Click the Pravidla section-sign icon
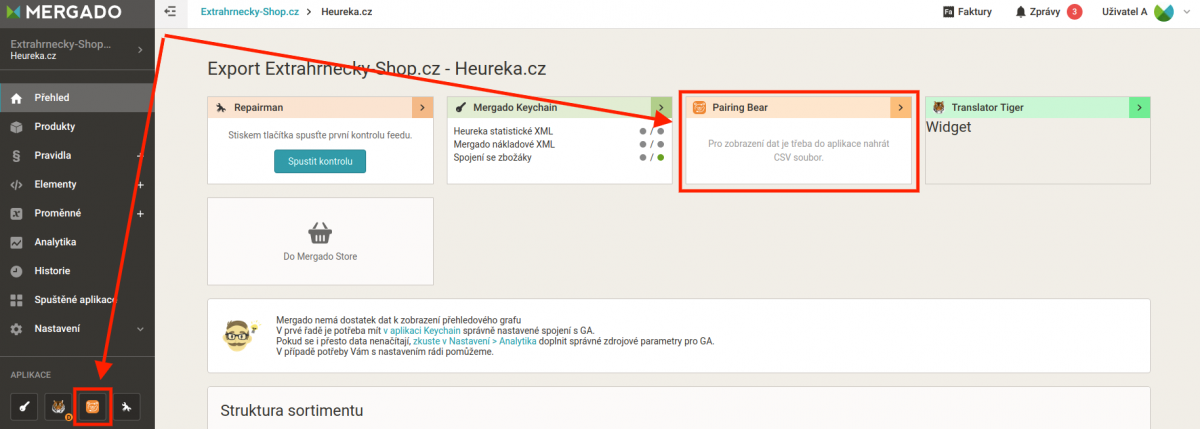Screen dimensions: 1200x429 pos(16,156)
